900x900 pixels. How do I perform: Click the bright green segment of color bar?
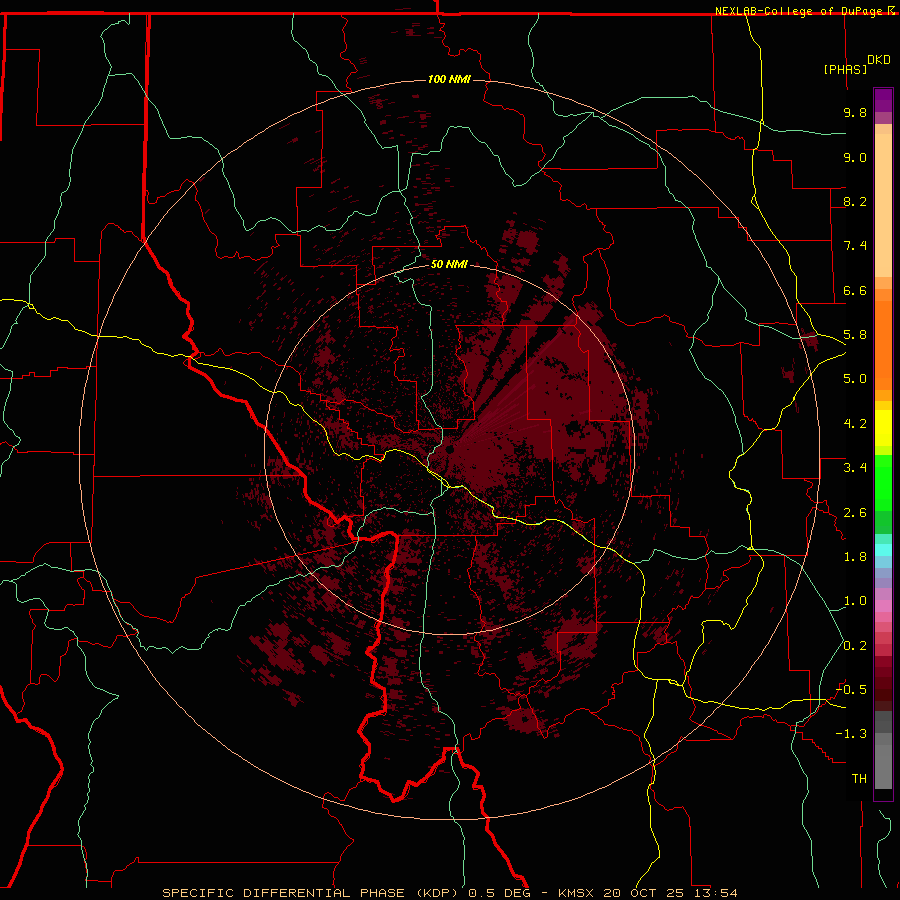point(883,484)
